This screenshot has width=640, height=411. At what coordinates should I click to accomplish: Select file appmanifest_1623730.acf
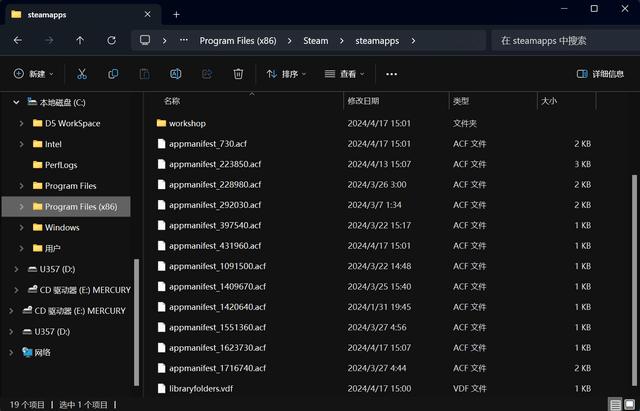coord(373,348)
